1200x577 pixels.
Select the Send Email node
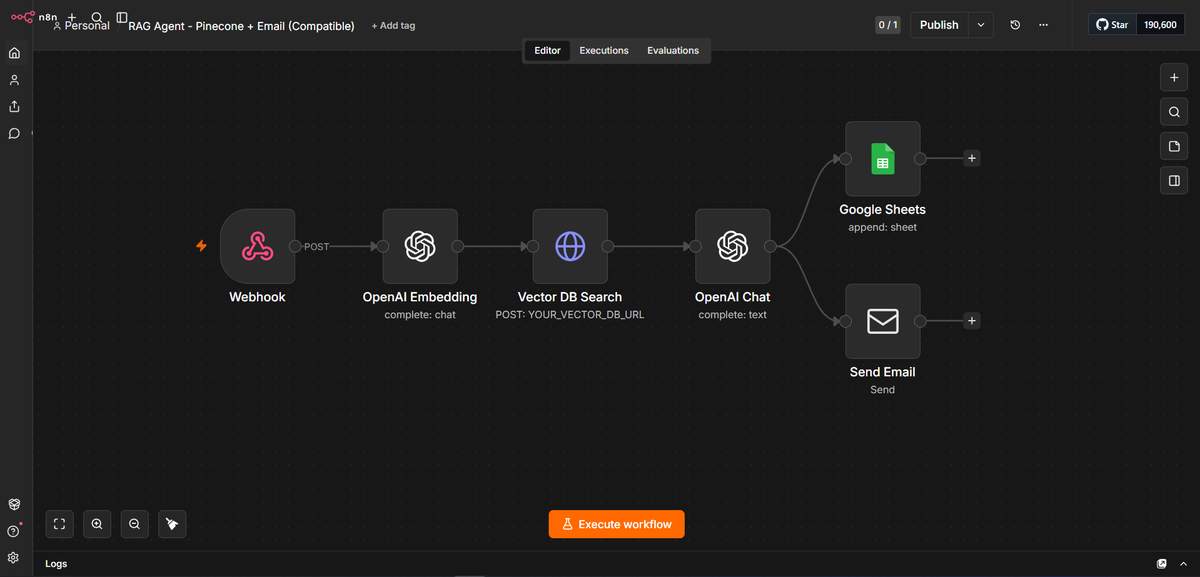[883, 321]
